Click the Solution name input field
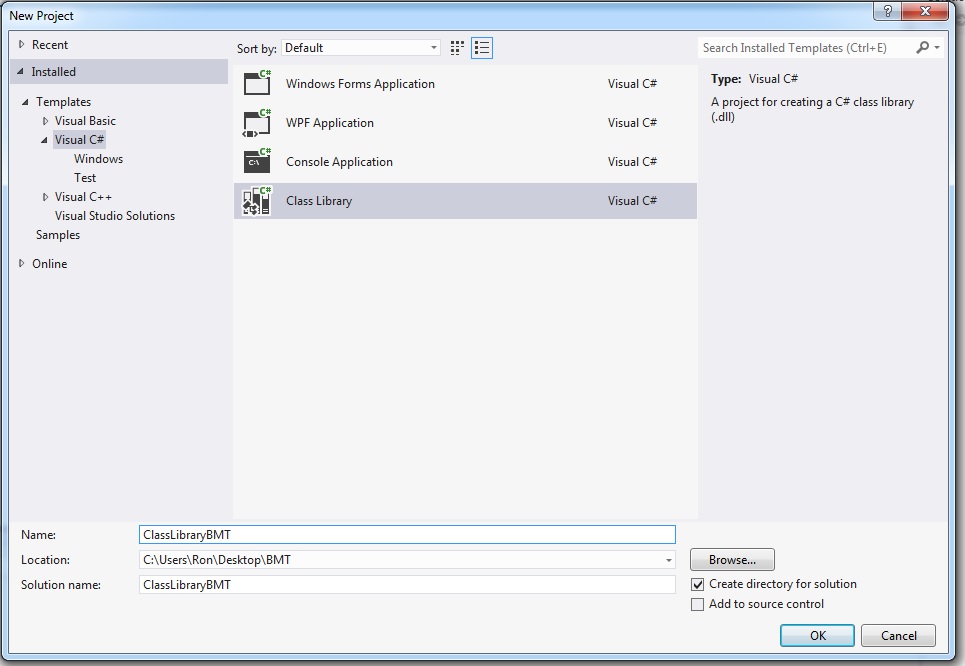The width and height of the screenshot is (965, 666). tap(407, 585)
